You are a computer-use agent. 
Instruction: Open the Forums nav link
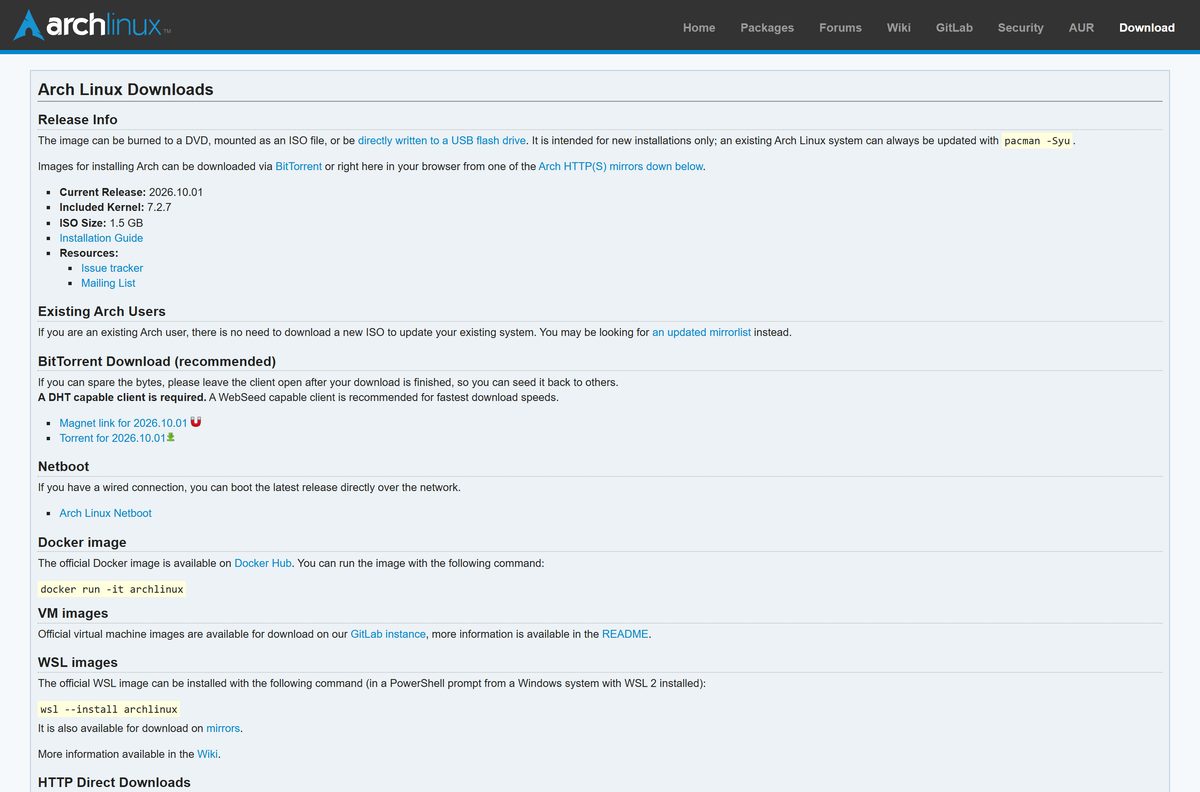pos(840,27)
